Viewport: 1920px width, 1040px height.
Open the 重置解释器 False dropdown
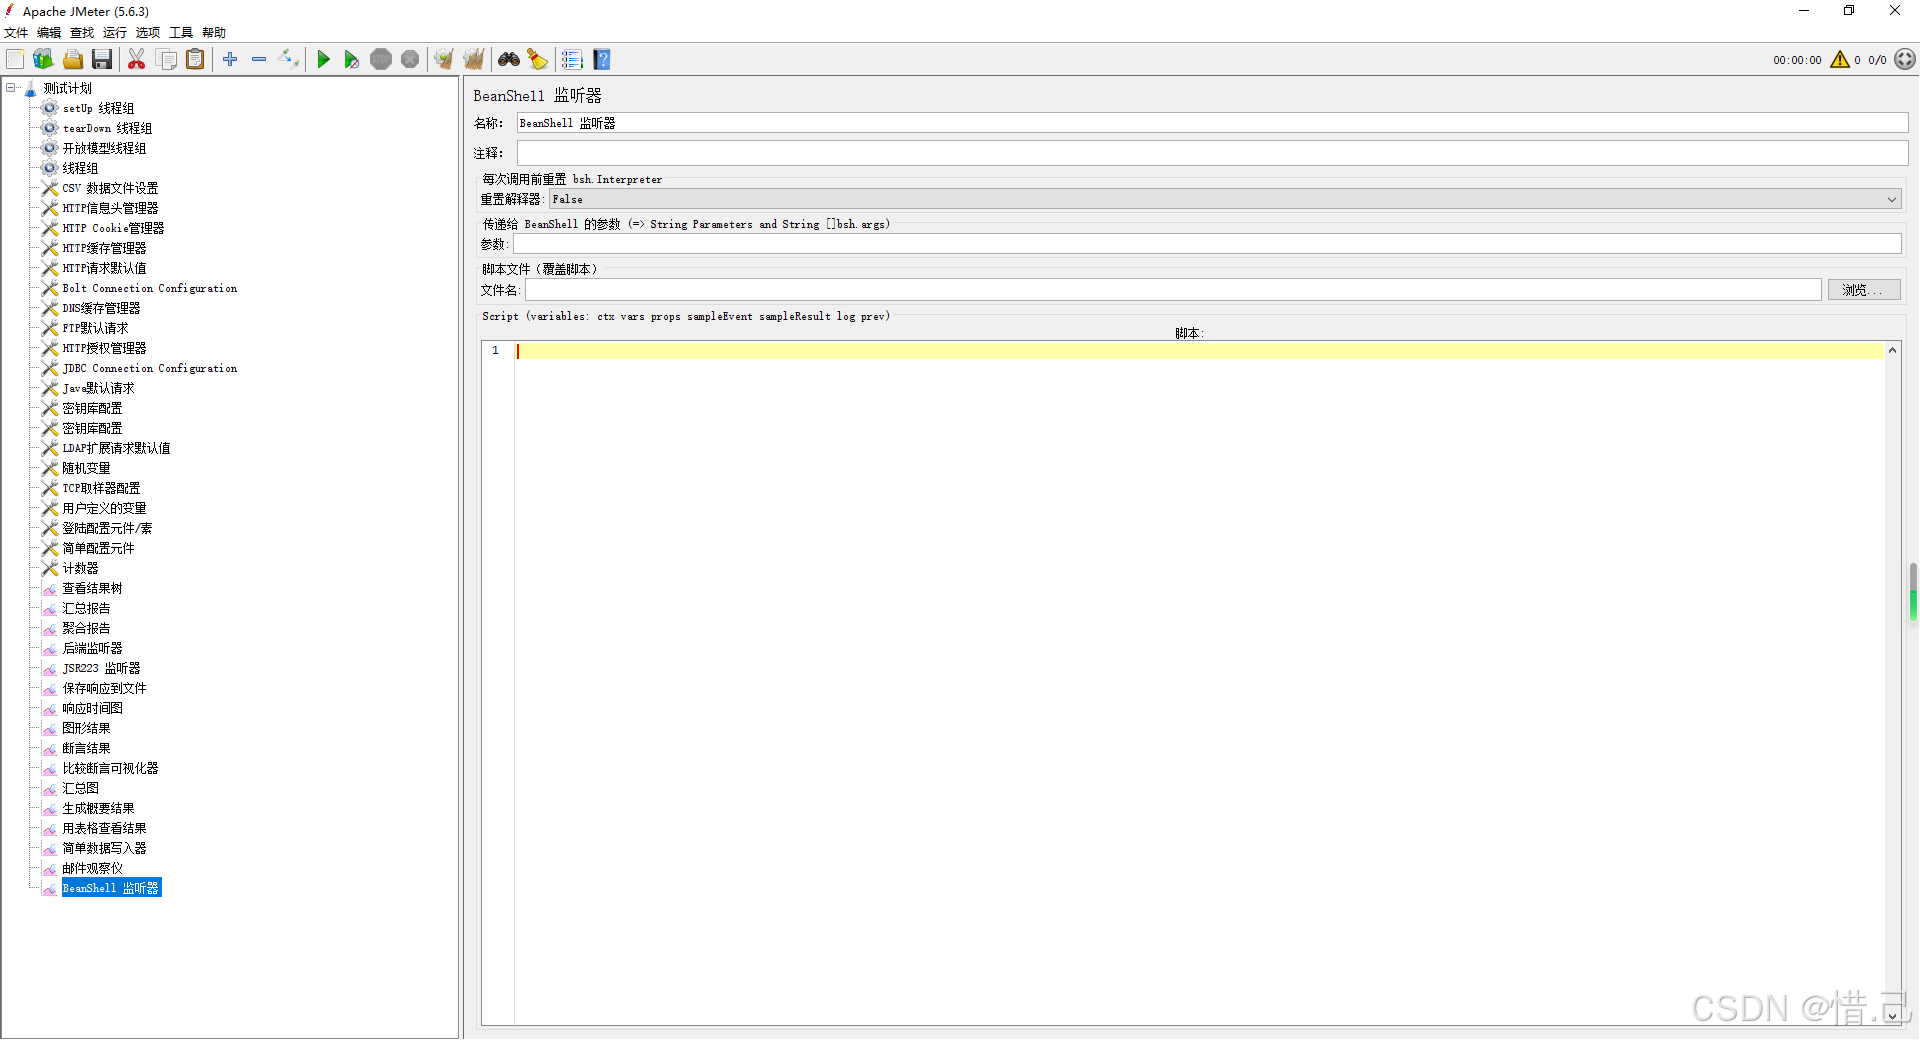click(x=1225, y=200)
